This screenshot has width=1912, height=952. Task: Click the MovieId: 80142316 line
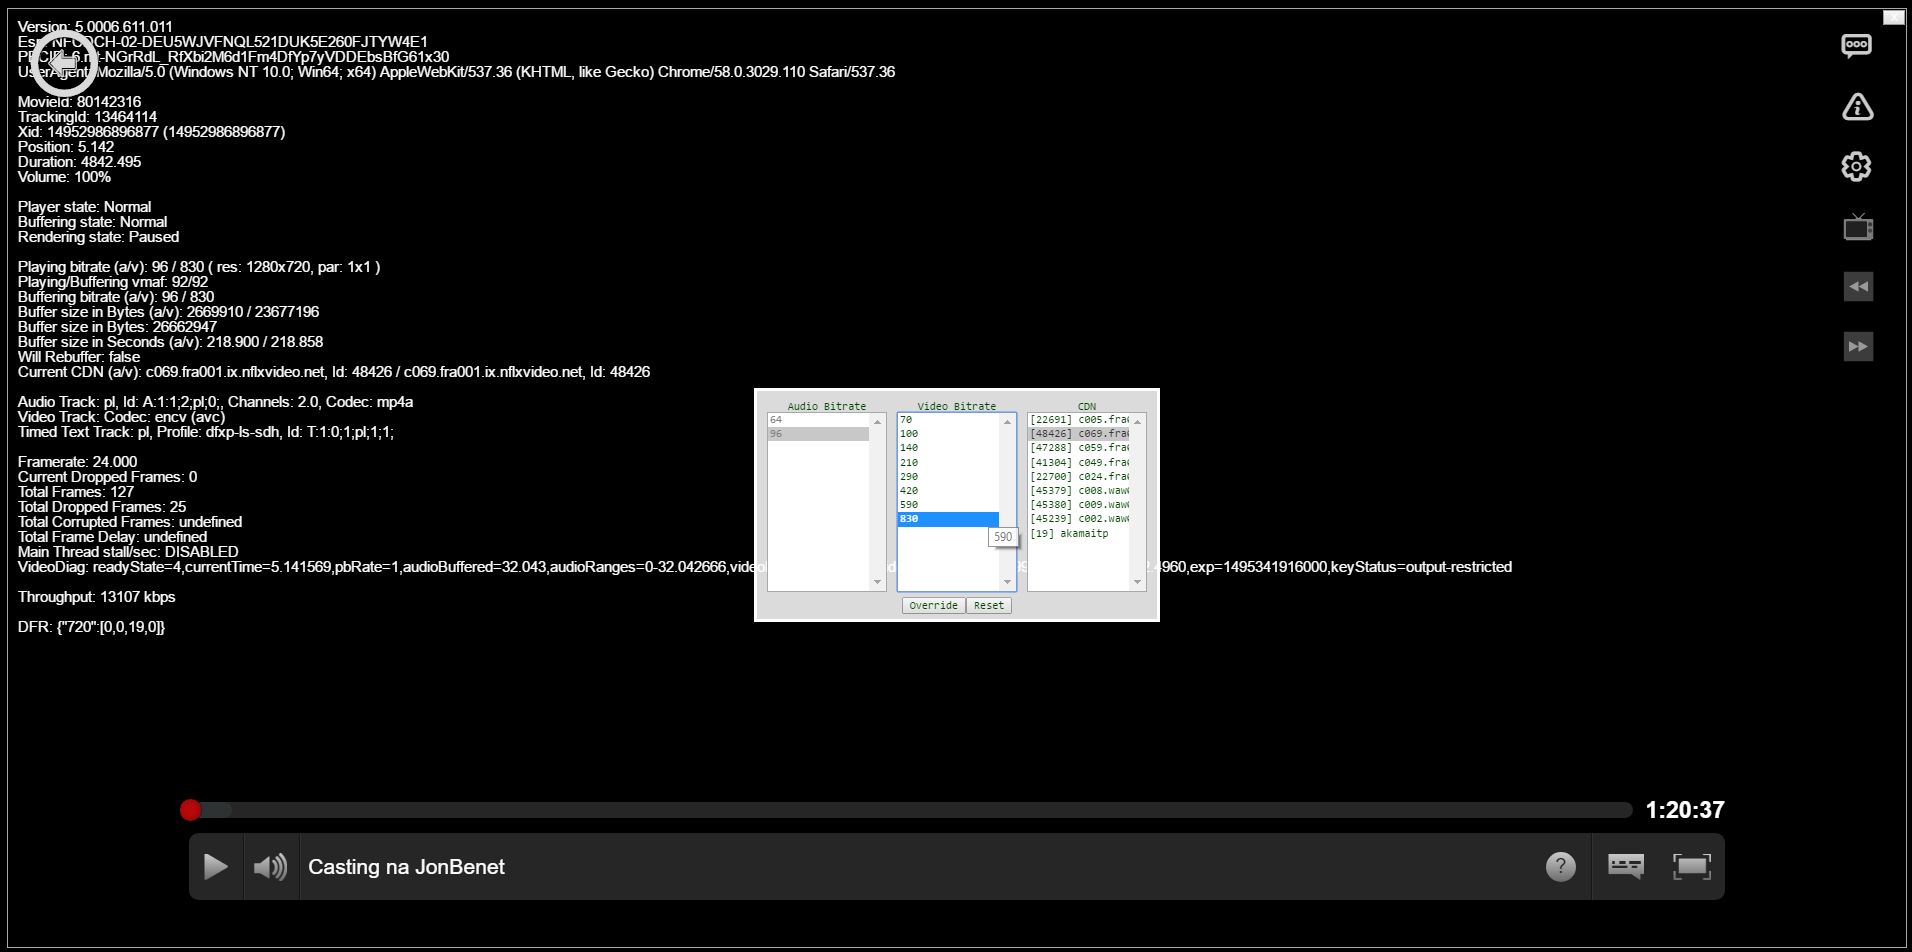(x=80, y=102)
